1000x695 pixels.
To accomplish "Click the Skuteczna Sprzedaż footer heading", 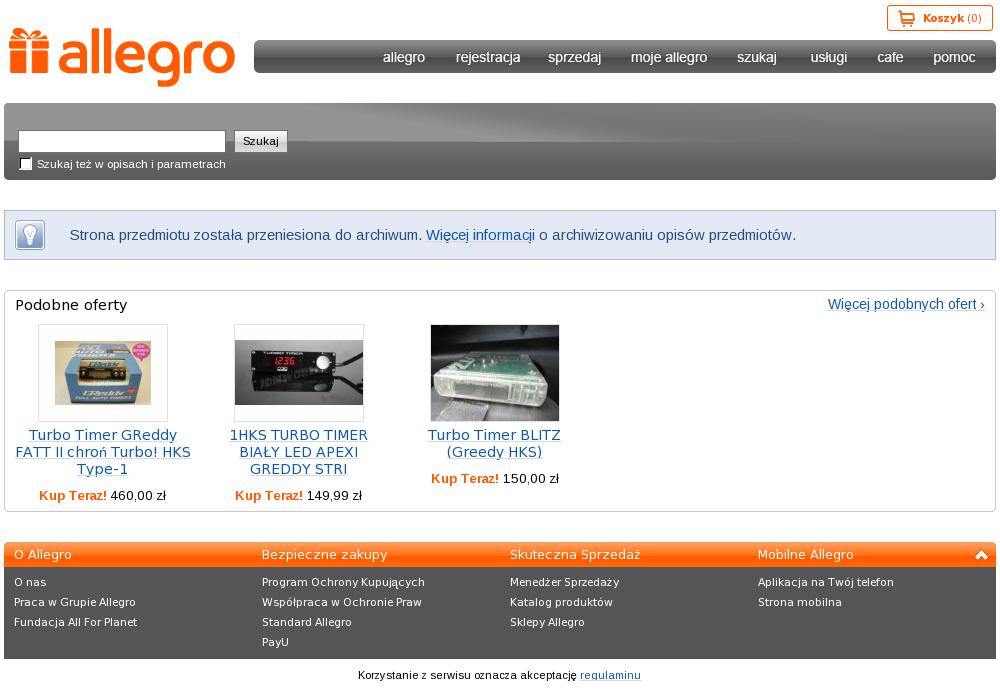I will (575, 555).
